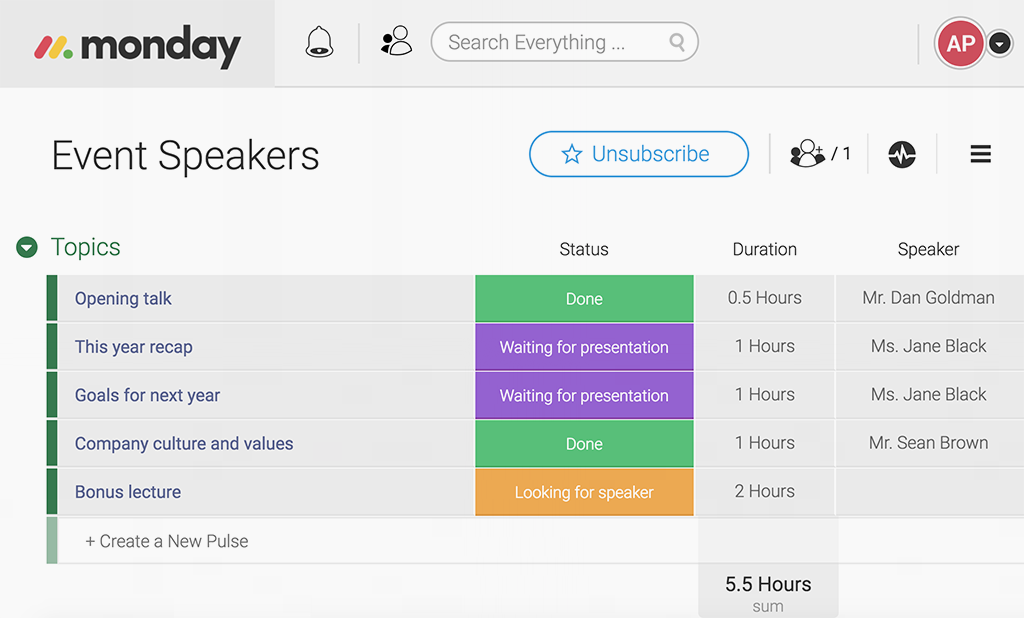Open the This year recap pulse

(x=133, y=347)
